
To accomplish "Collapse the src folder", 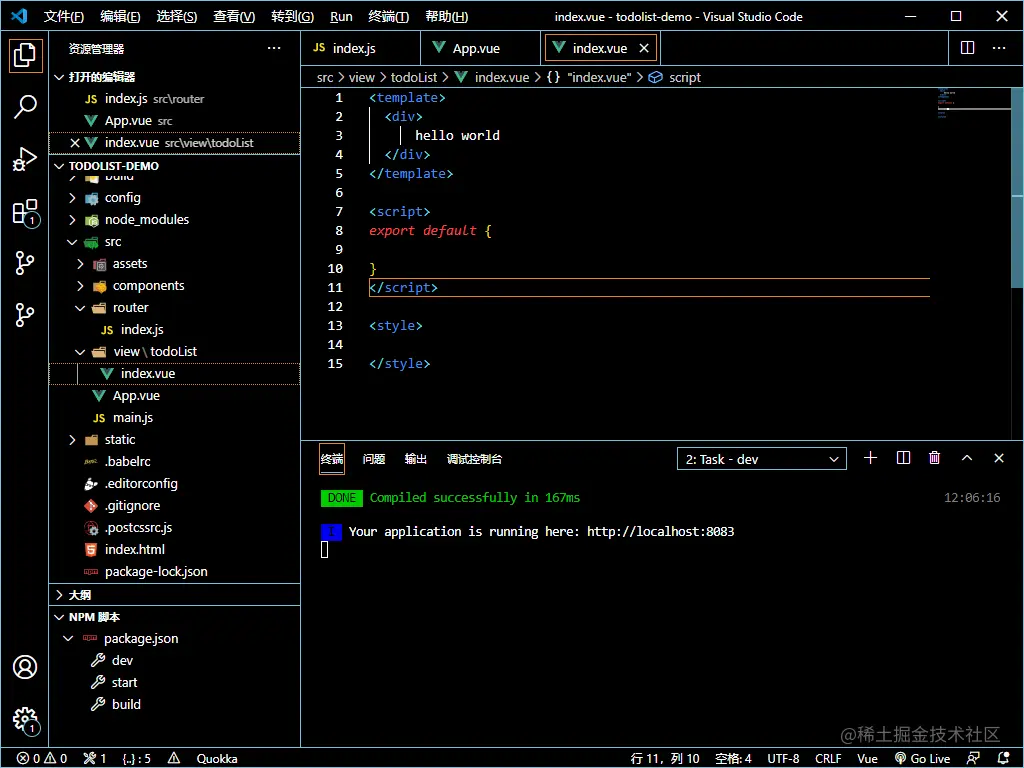I will 113,242.
